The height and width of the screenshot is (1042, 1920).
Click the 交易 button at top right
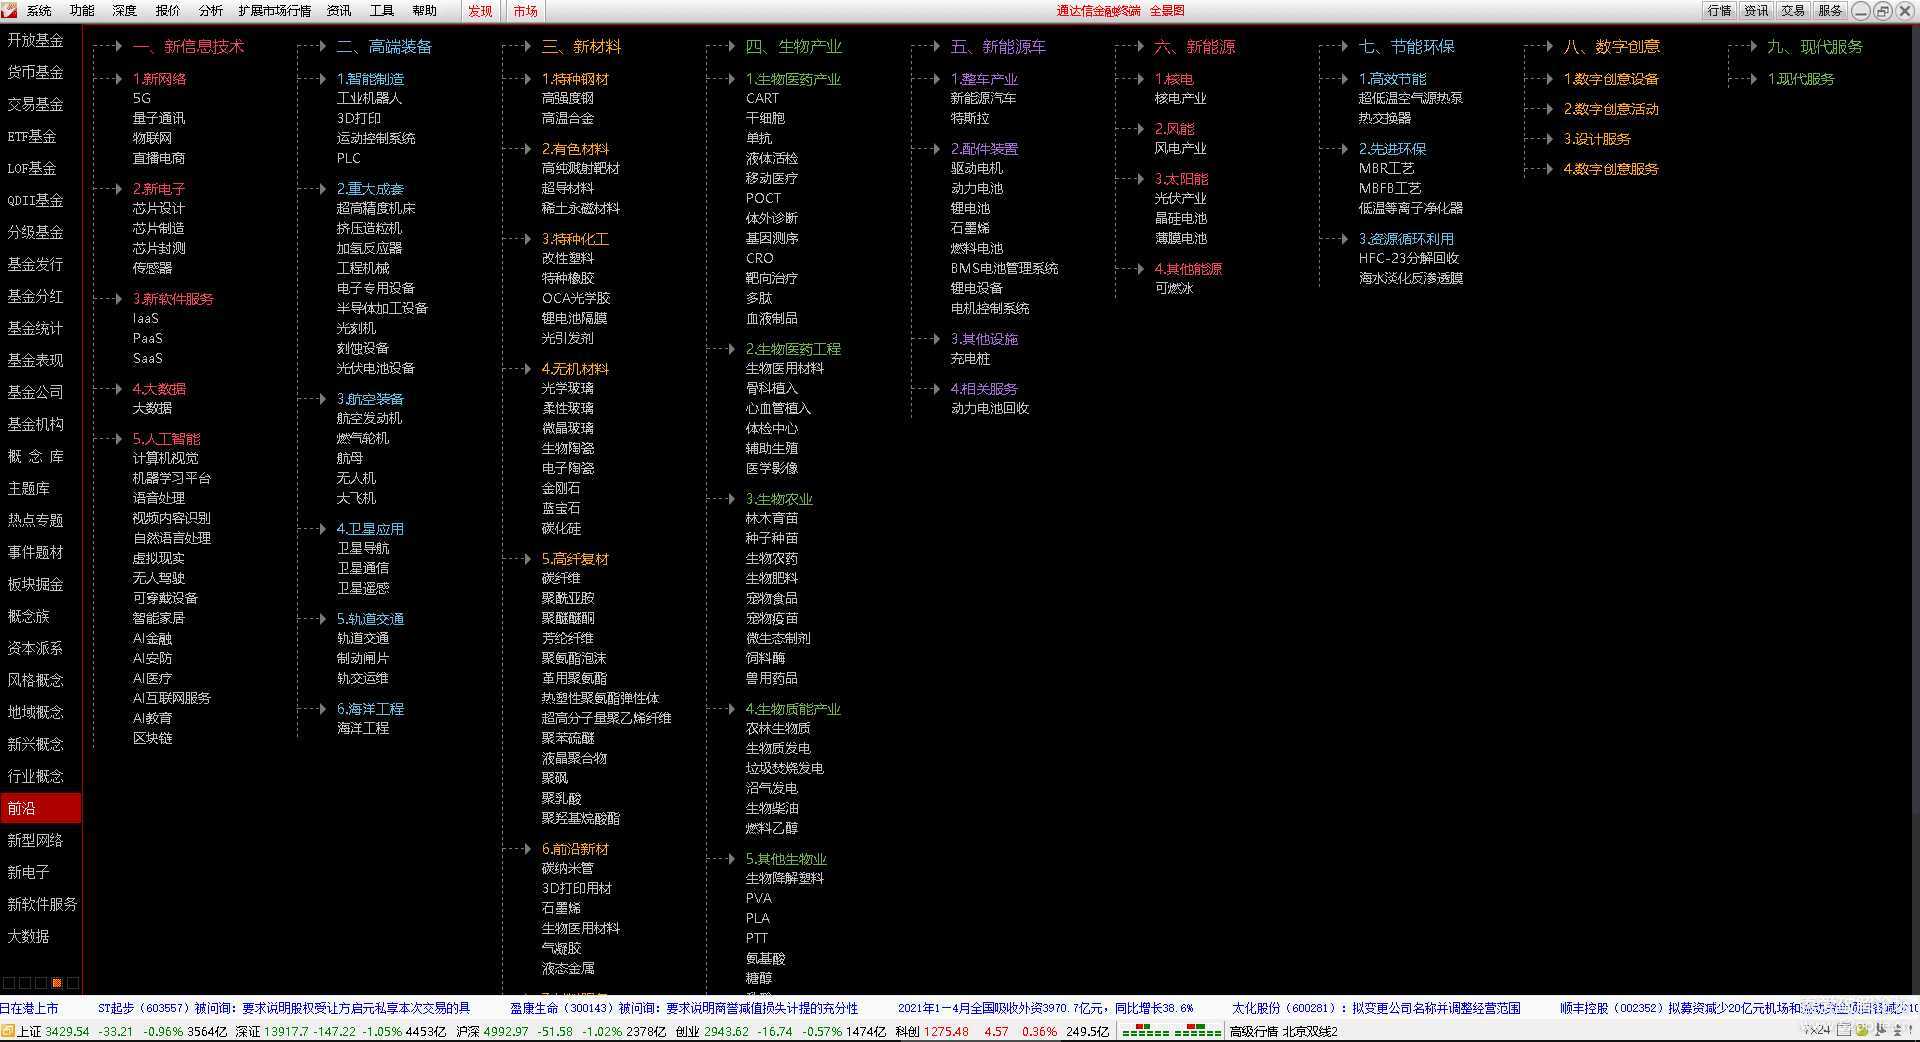point(1793,10)
